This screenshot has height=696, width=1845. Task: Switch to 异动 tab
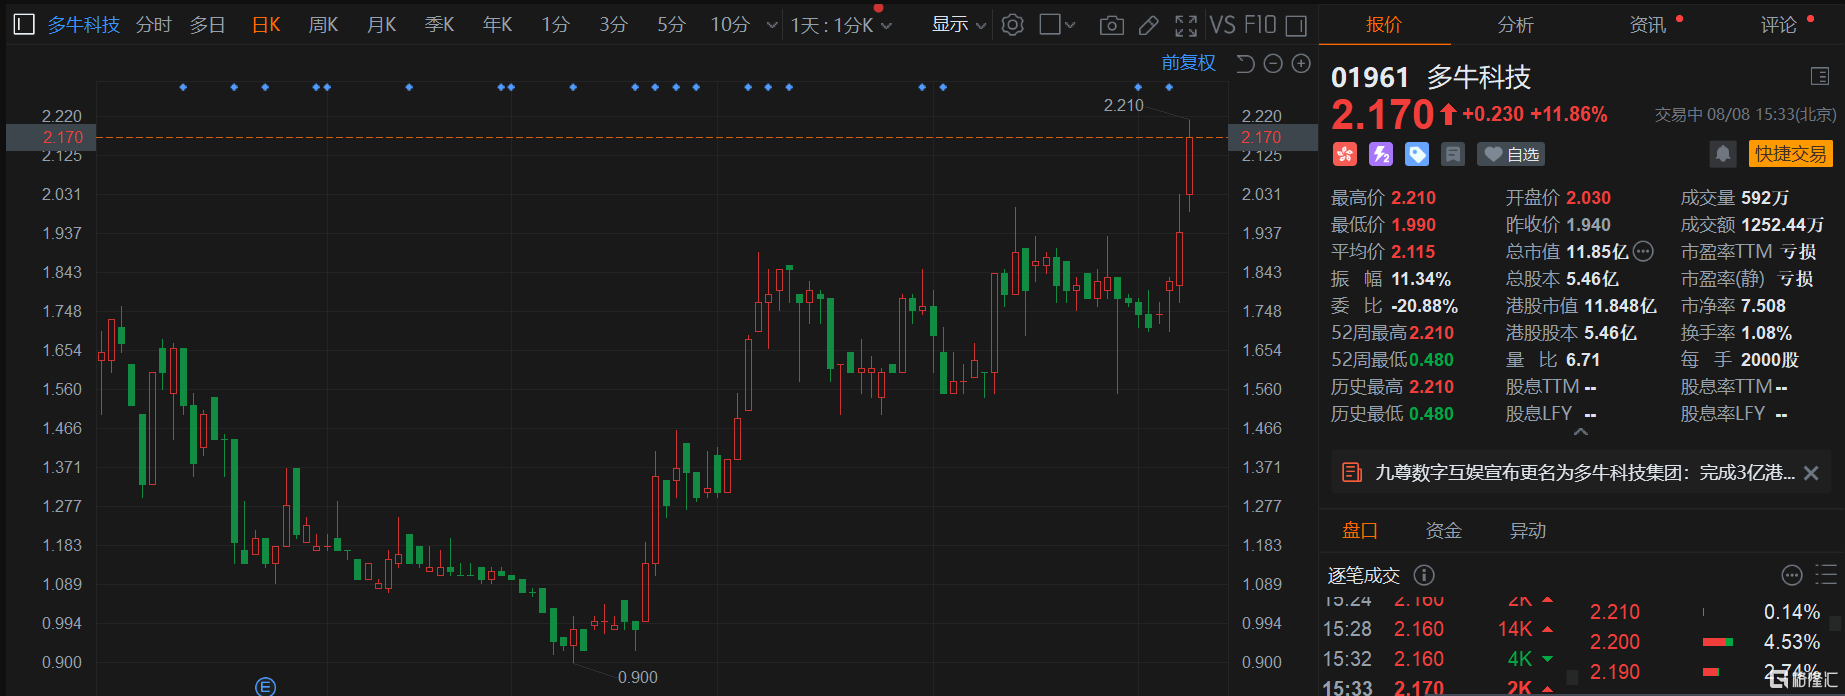(x=1528, y=530)
